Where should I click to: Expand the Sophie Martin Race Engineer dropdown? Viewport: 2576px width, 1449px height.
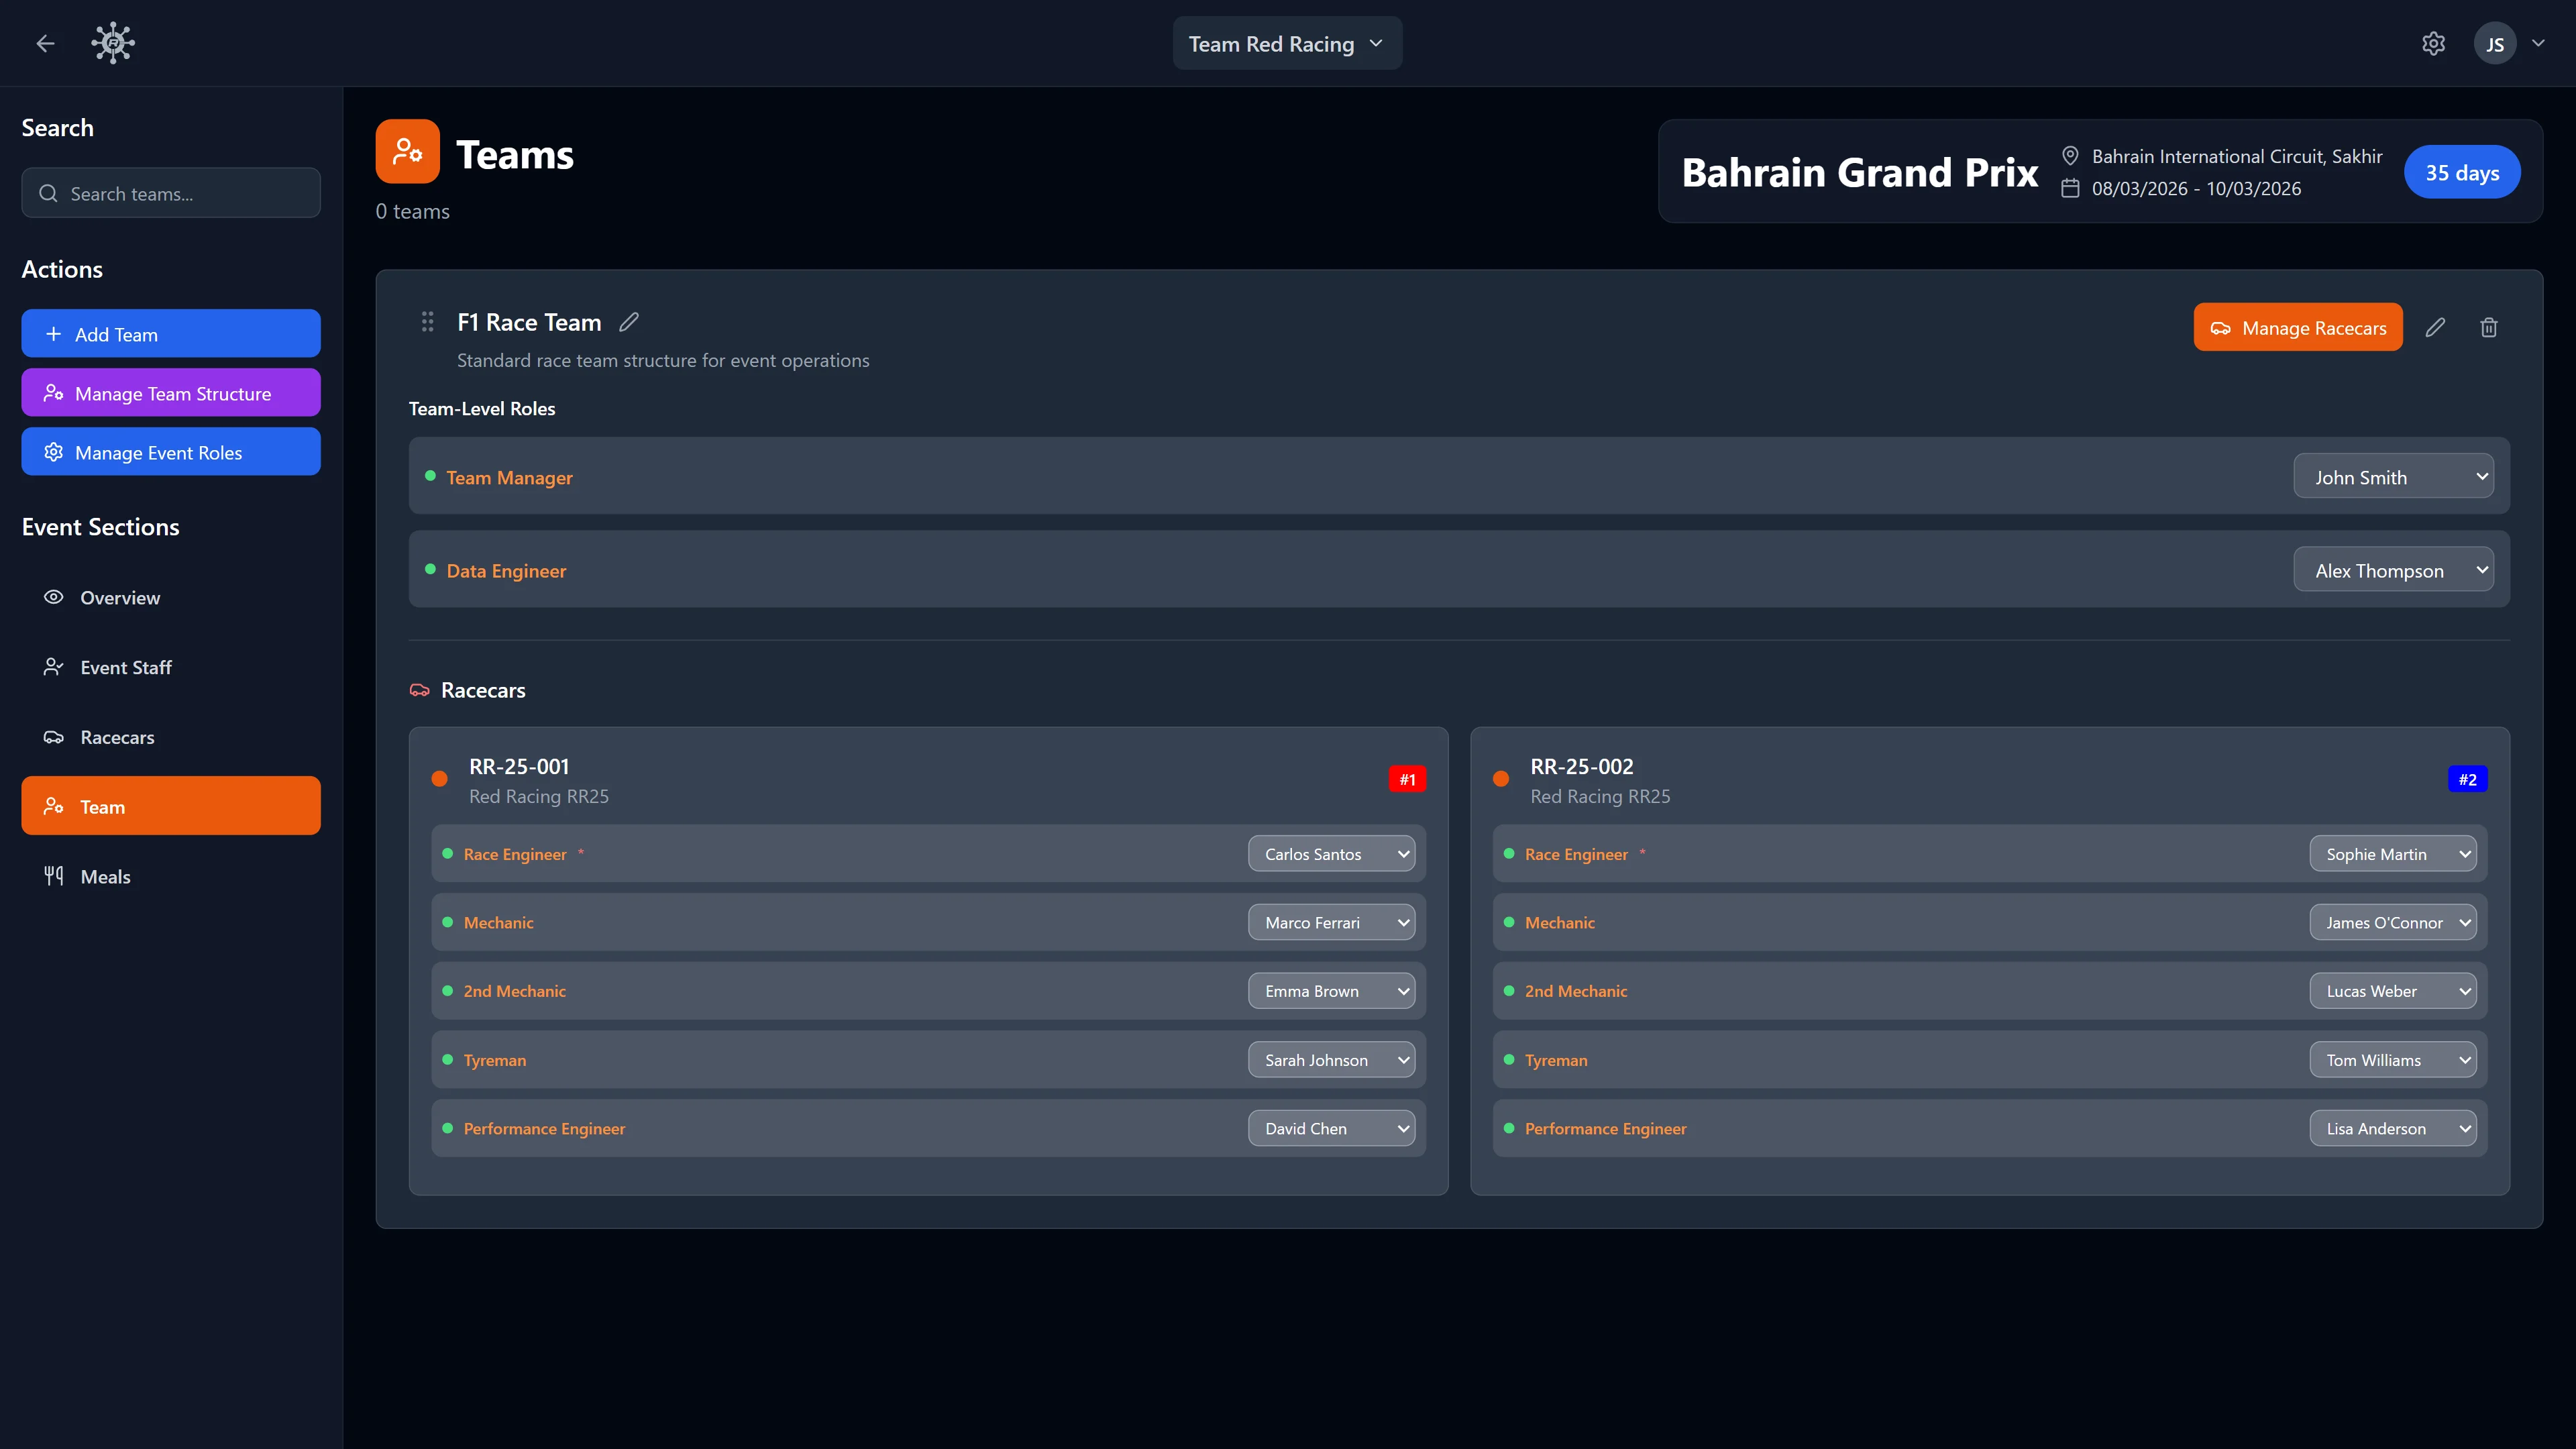[2392, 853]
